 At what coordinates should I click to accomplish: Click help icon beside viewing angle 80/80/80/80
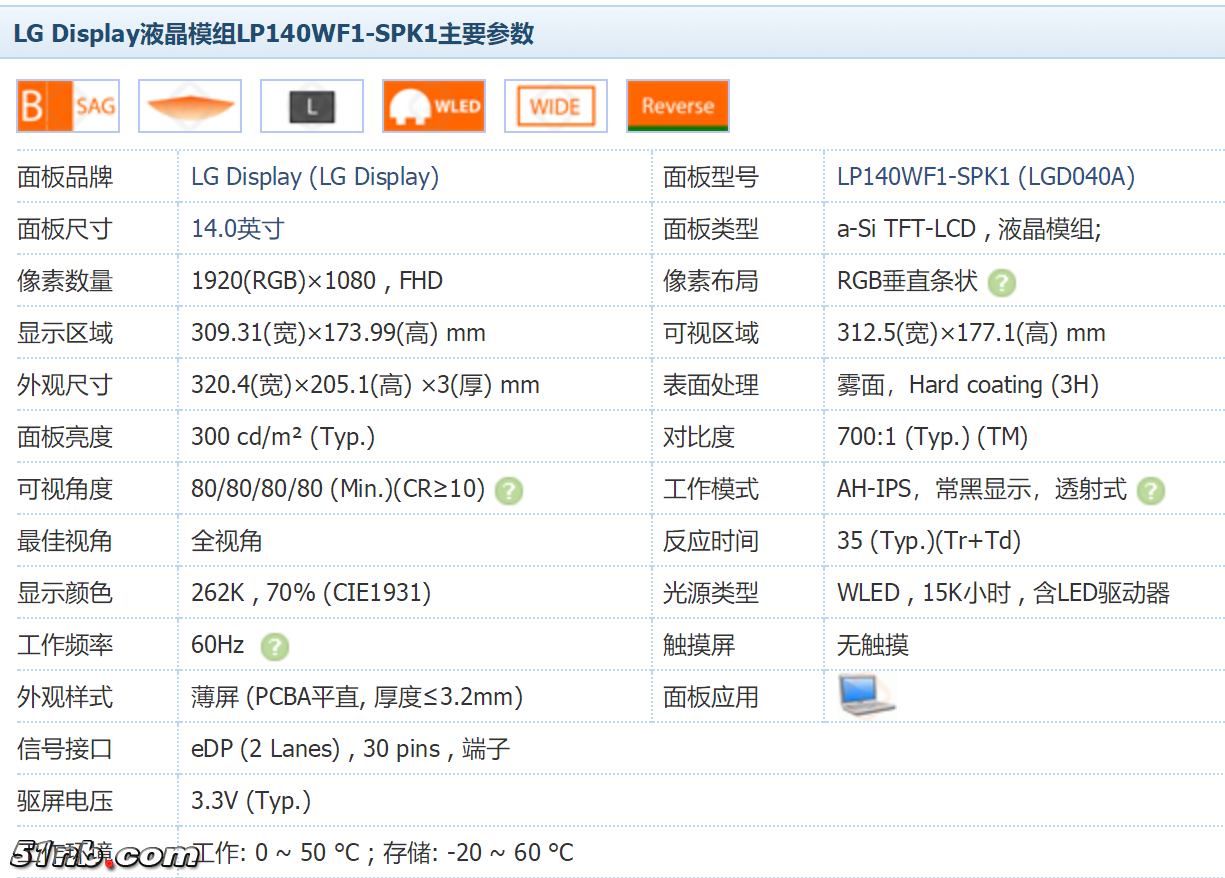(509, 491)
